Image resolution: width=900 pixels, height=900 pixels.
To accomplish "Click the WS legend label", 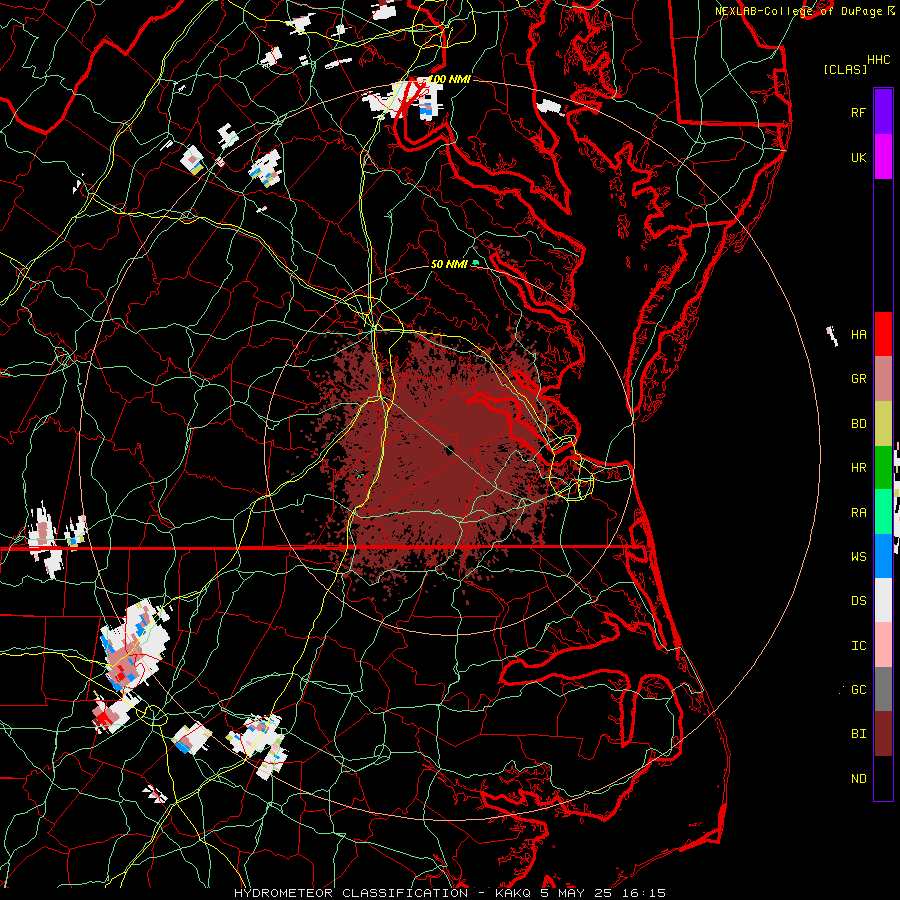I will pyautogui.click(x=858, y=557).
